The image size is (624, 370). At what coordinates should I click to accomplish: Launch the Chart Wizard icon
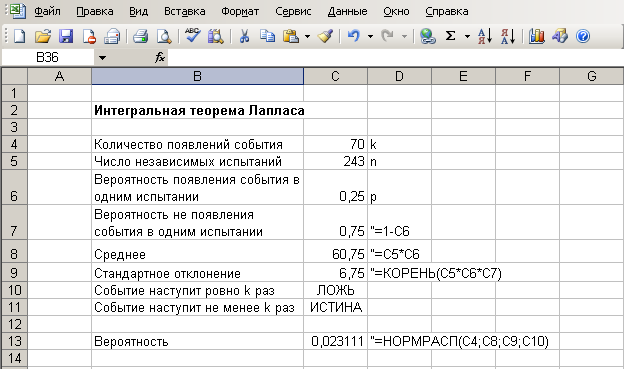536,36
